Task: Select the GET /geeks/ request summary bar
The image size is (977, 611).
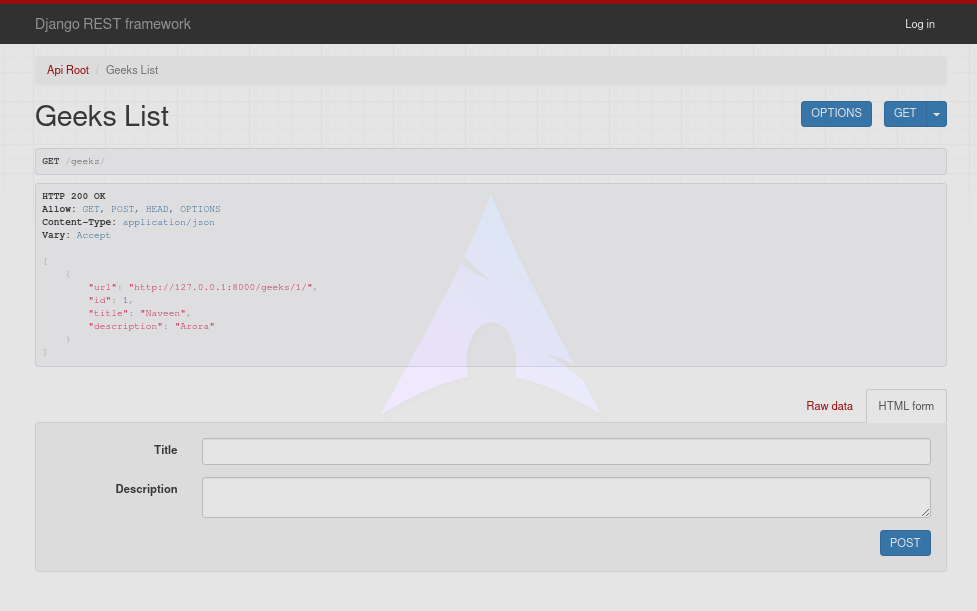Action: tap(490, 161)
